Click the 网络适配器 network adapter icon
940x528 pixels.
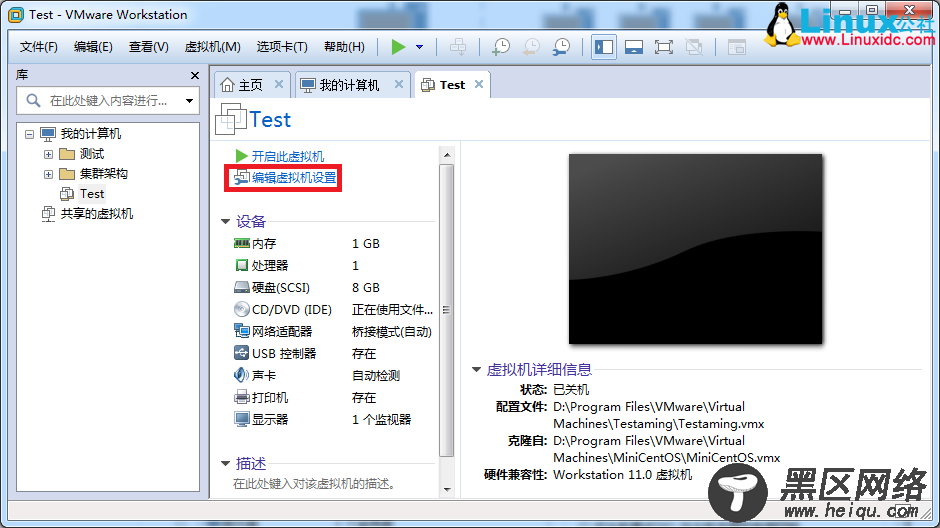coord(242,331)
